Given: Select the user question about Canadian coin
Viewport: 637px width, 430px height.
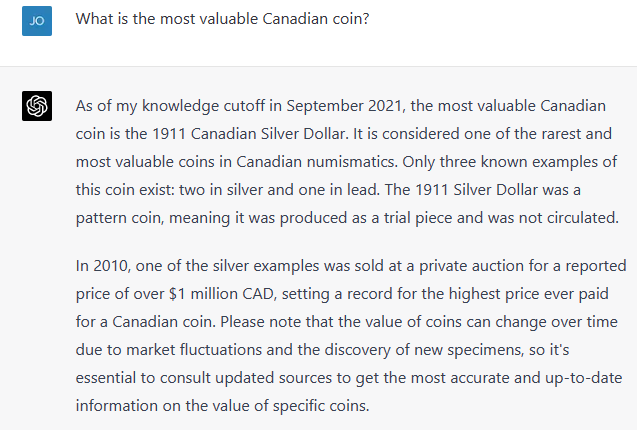Looking at the screenshot, I should pos(222,19).
